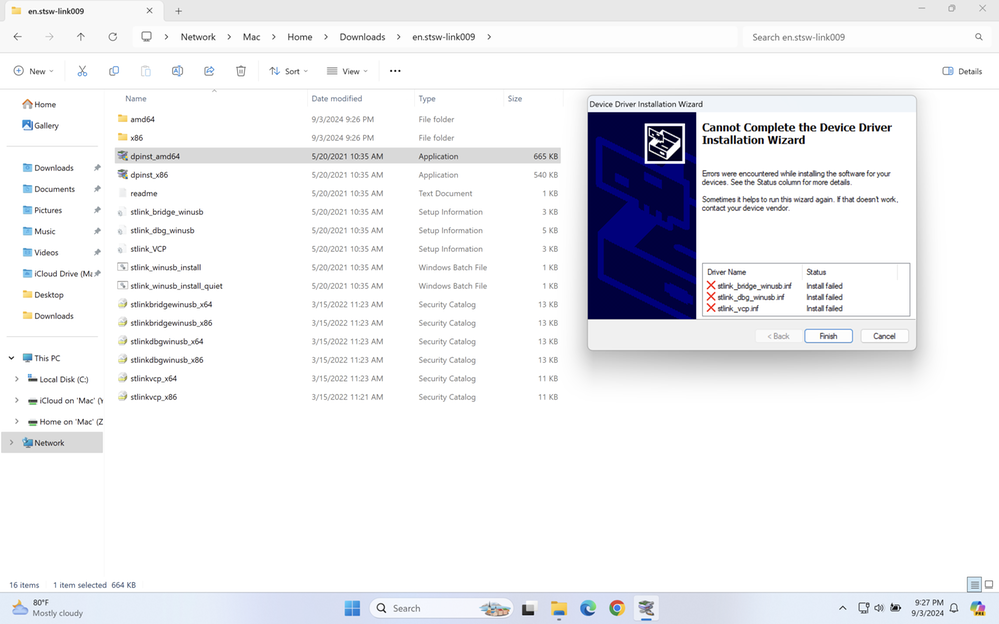Refresh the folder view

click(x=113, y=36)
